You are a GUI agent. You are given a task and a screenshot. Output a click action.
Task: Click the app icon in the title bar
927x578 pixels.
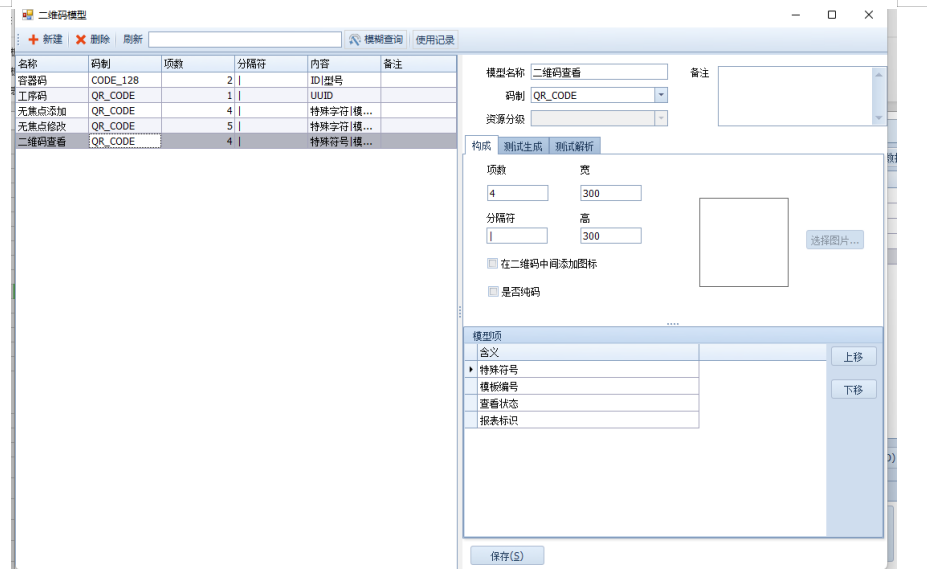click(27, 14)
